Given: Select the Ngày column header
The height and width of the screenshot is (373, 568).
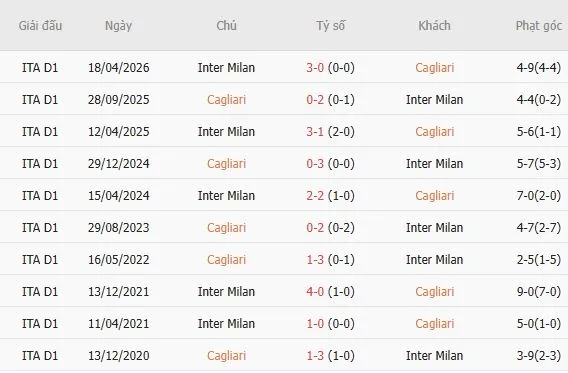Looking at the screenshot, I should coord(118,26).
